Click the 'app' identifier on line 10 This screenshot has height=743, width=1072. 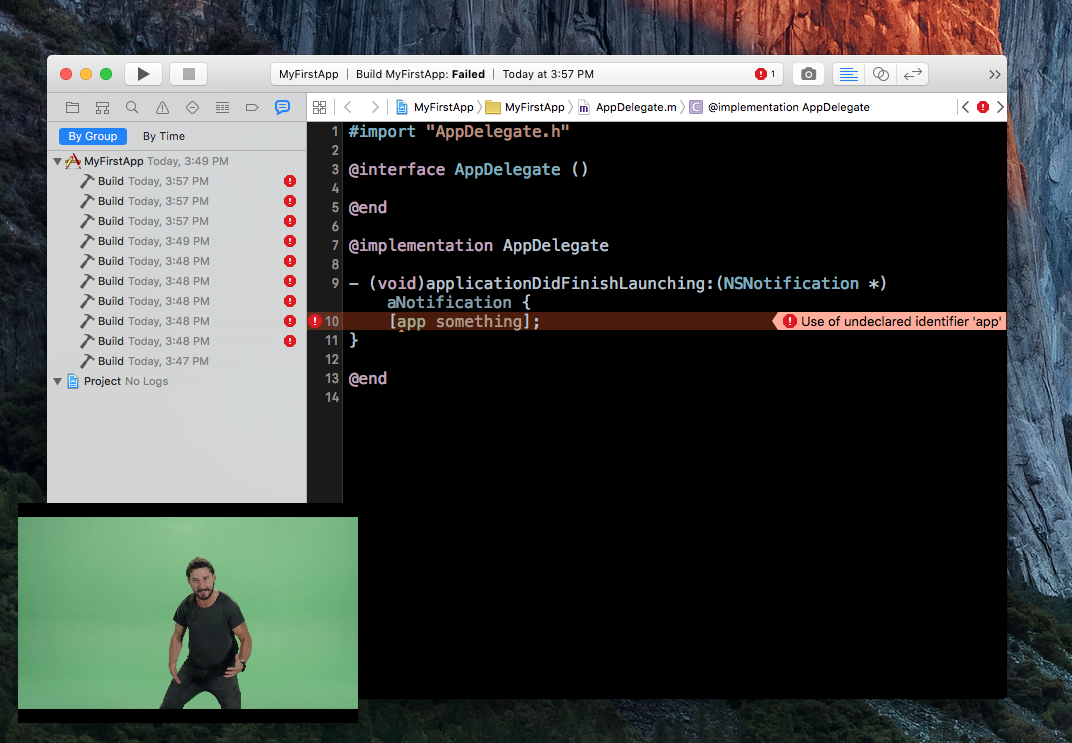click(411, 321)
